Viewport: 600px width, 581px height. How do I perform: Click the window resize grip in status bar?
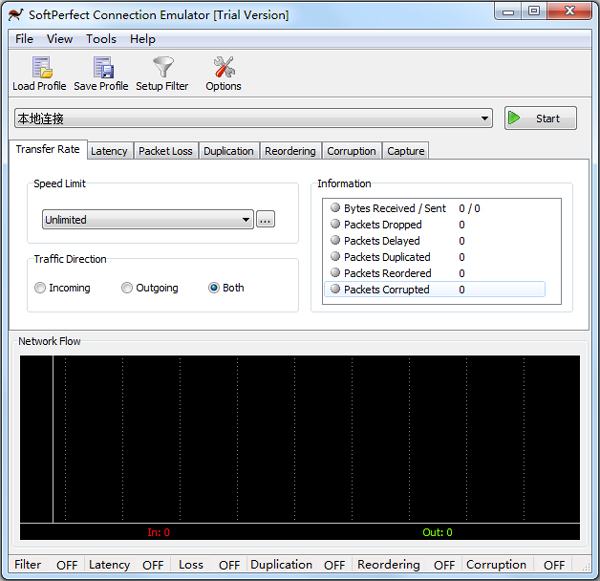coord(586,567)
